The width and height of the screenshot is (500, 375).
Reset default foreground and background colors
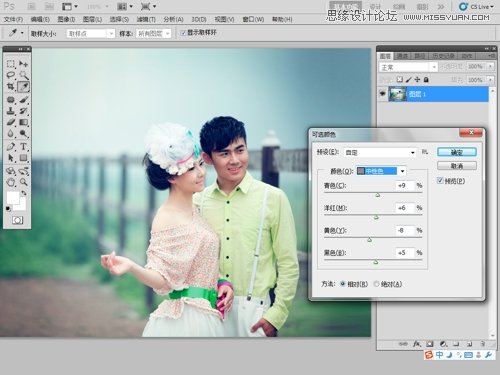pyautogui.click(x=8, y=209)
